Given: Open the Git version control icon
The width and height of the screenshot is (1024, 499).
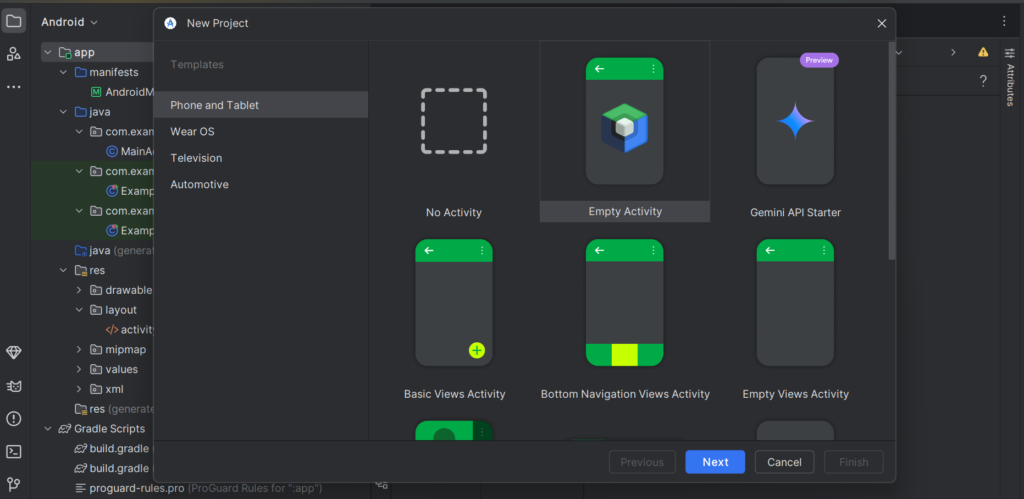Looking at the screenshot, I should (14, 484).
